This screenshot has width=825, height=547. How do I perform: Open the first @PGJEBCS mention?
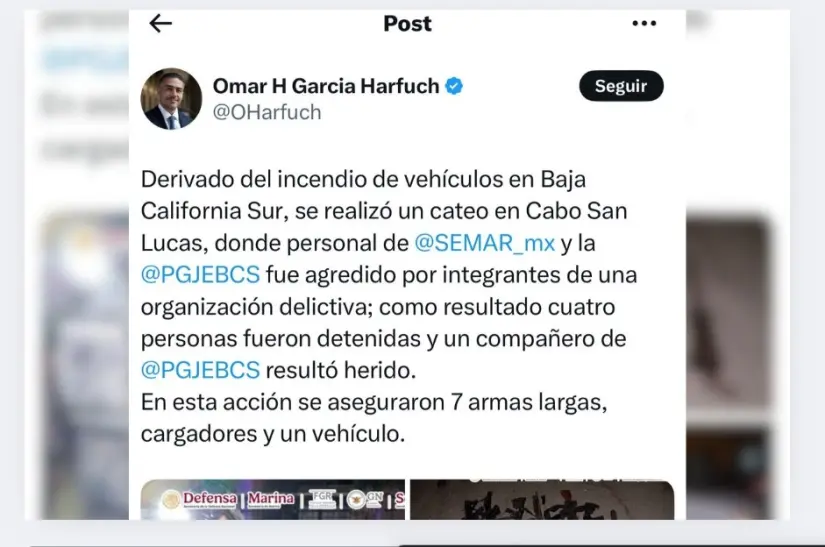(200, 275)
